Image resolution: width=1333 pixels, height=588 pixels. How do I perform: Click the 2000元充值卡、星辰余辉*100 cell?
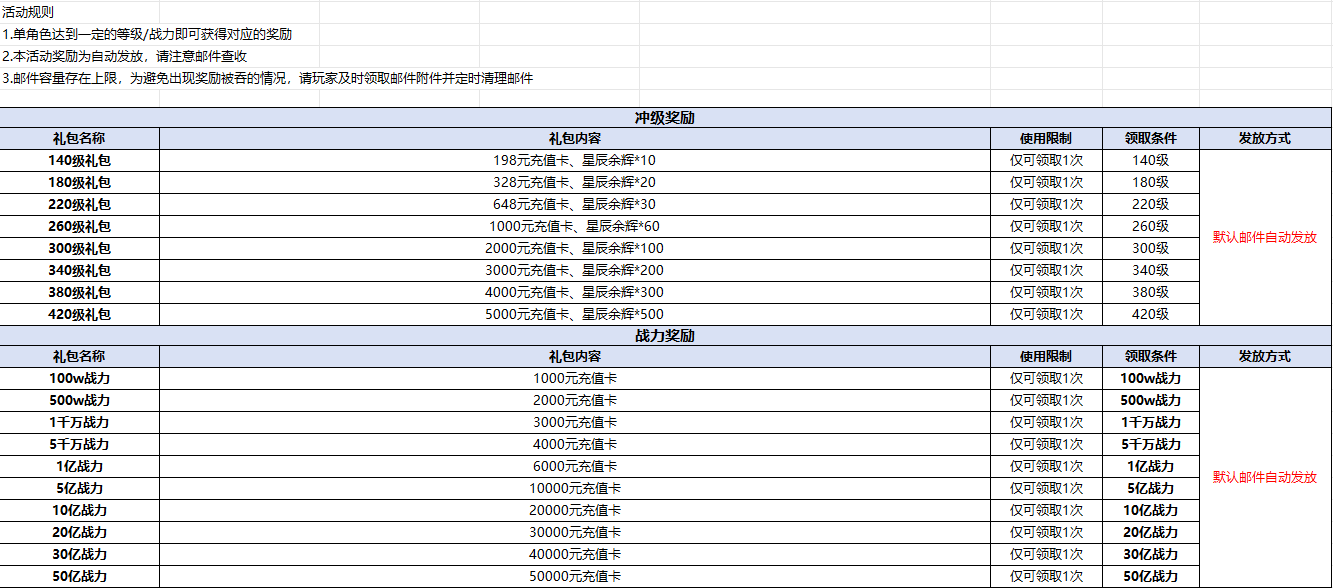574,248
